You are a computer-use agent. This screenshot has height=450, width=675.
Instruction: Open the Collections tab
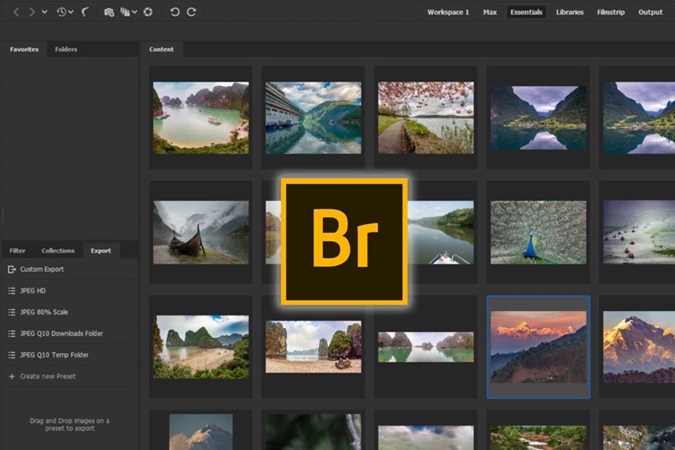pos(58,250)
